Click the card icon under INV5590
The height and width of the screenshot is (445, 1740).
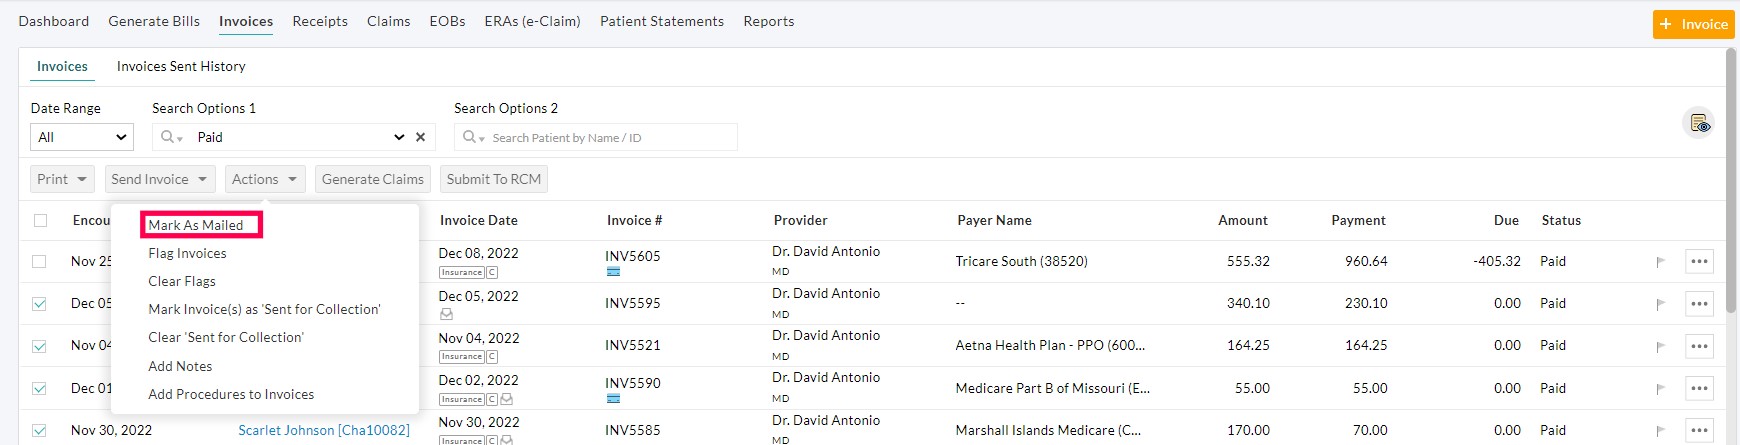point(613,399)
